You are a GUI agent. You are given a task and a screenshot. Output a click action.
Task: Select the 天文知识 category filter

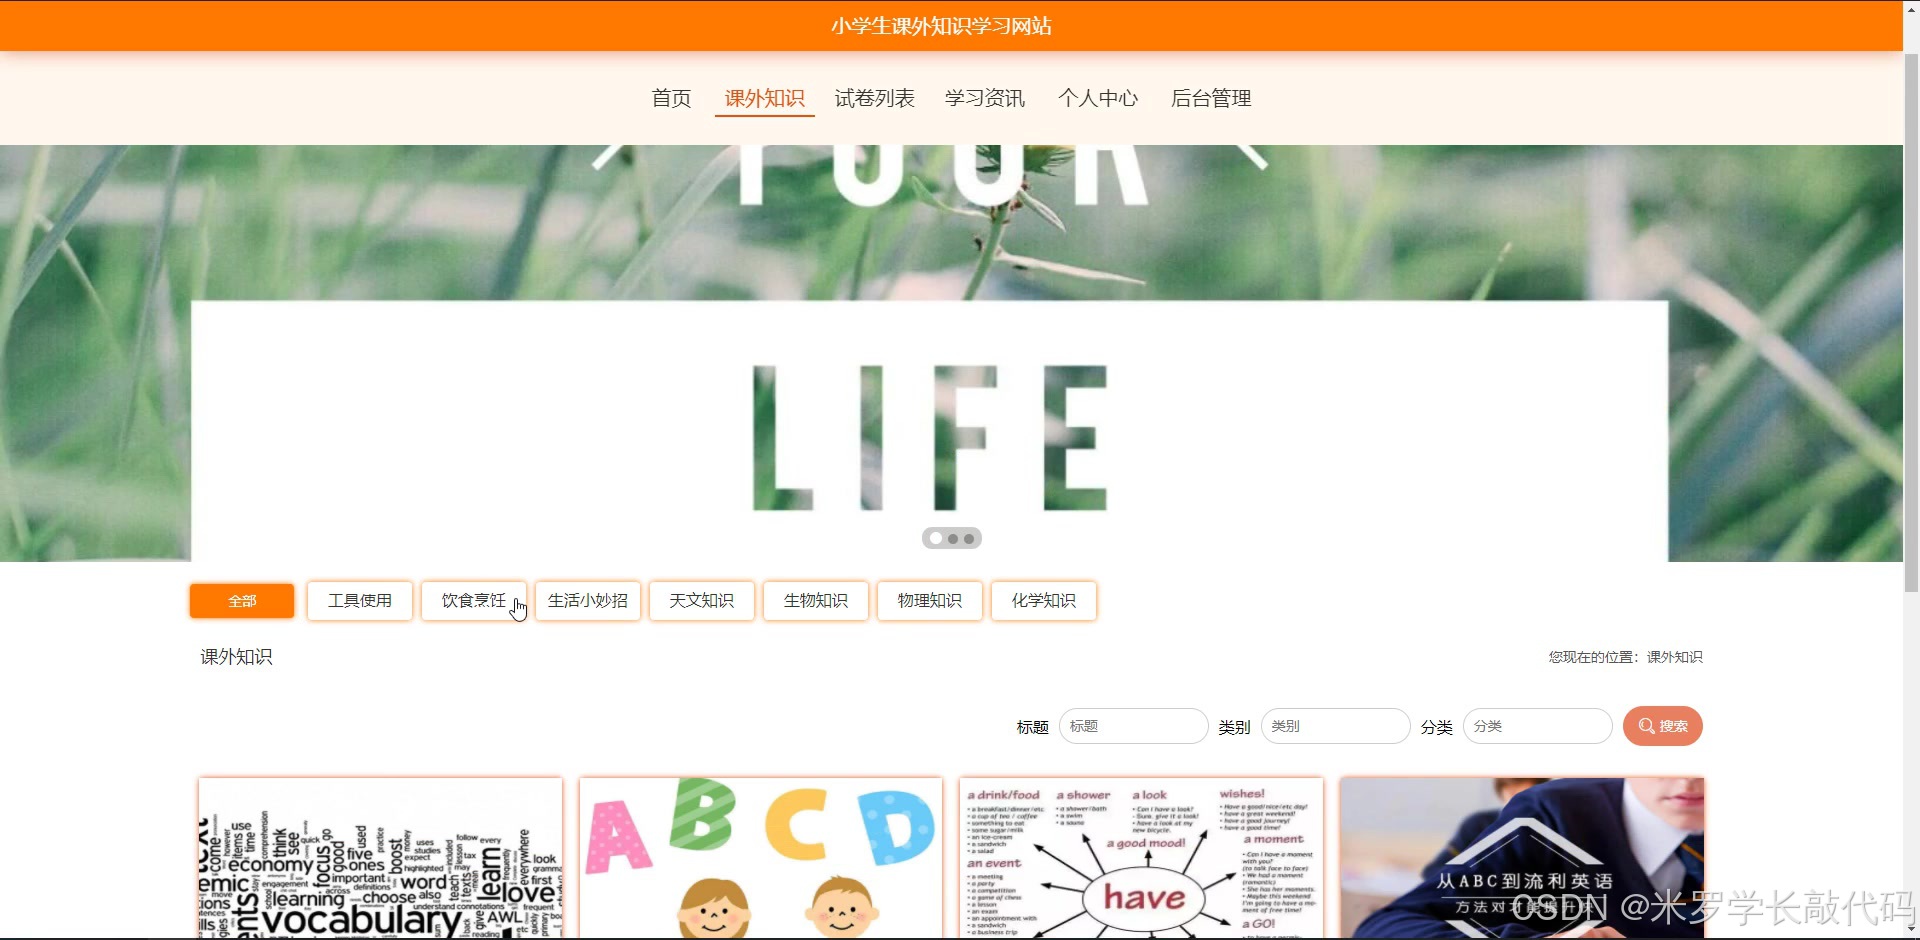coord(701,600)
